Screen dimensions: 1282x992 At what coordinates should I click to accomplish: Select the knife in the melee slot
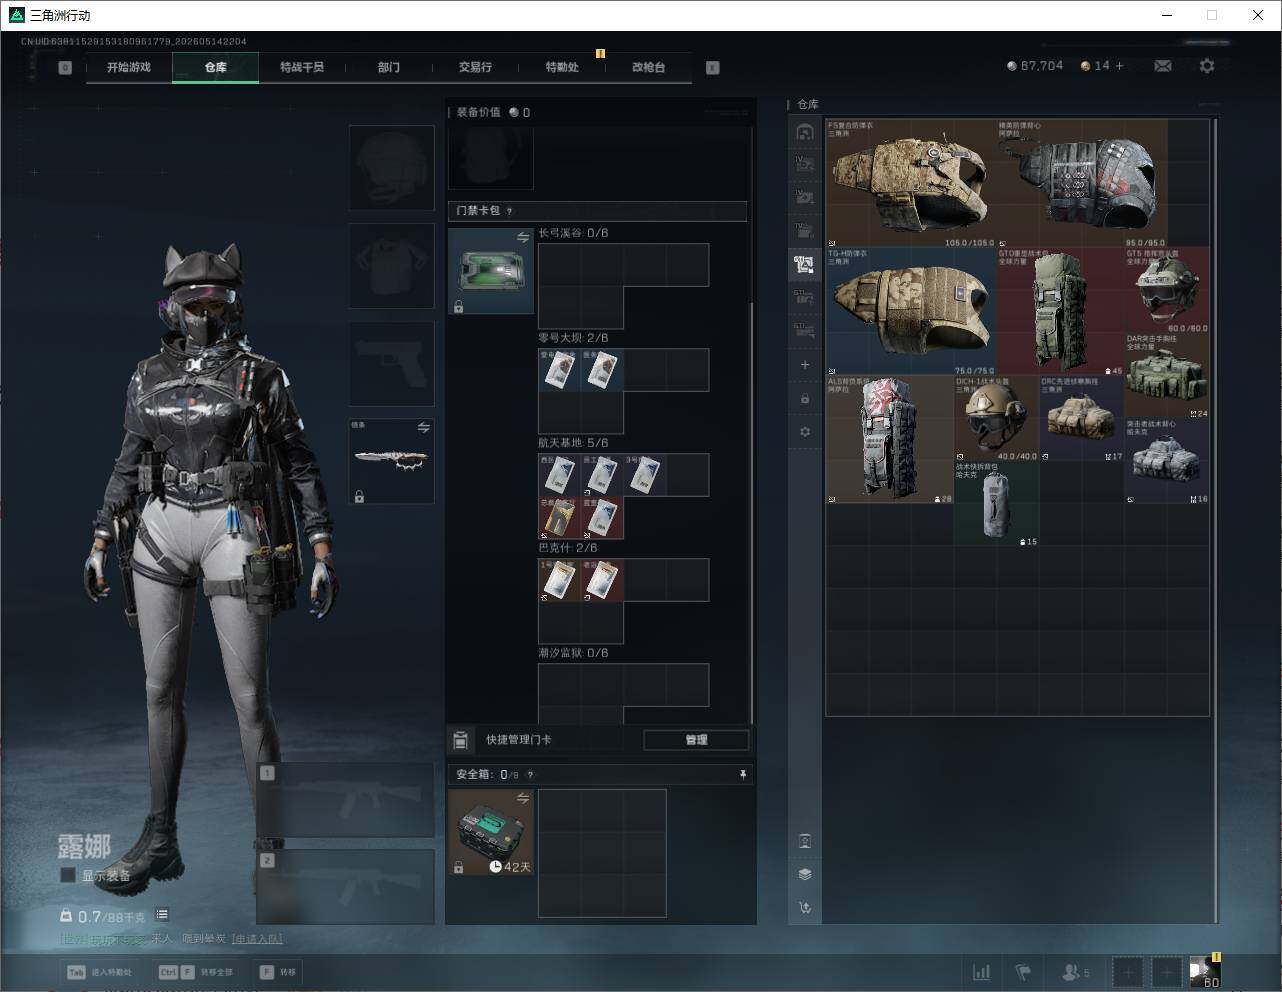(x=391, y=461)
